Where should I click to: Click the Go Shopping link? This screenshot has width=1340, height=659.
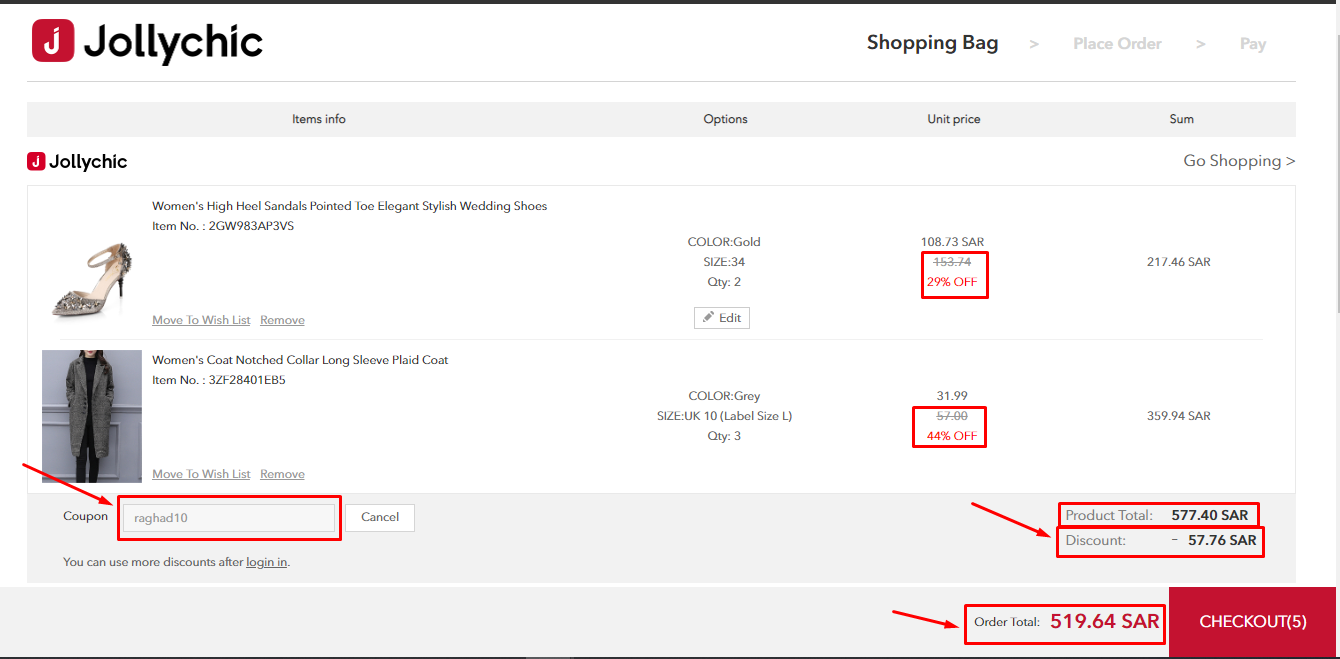point(1239,161)
